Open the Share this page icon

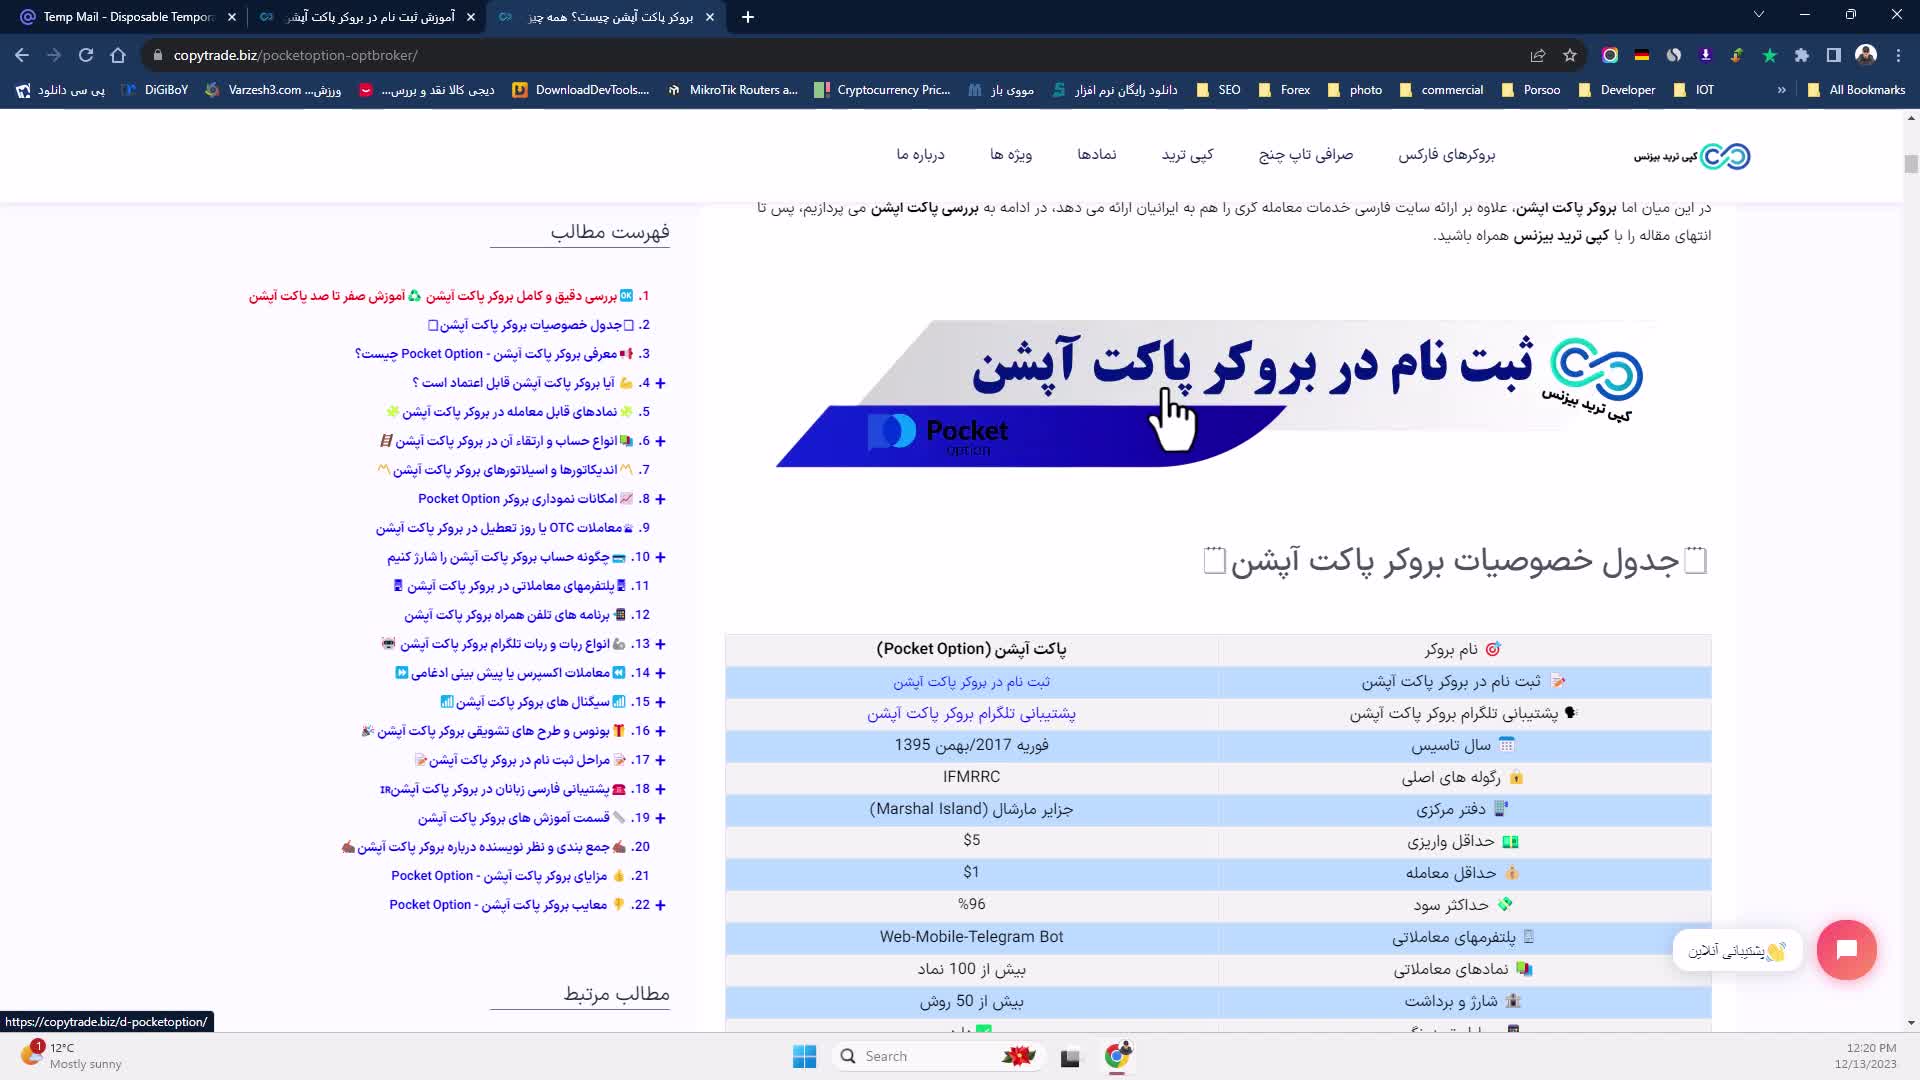(1538, 55)
